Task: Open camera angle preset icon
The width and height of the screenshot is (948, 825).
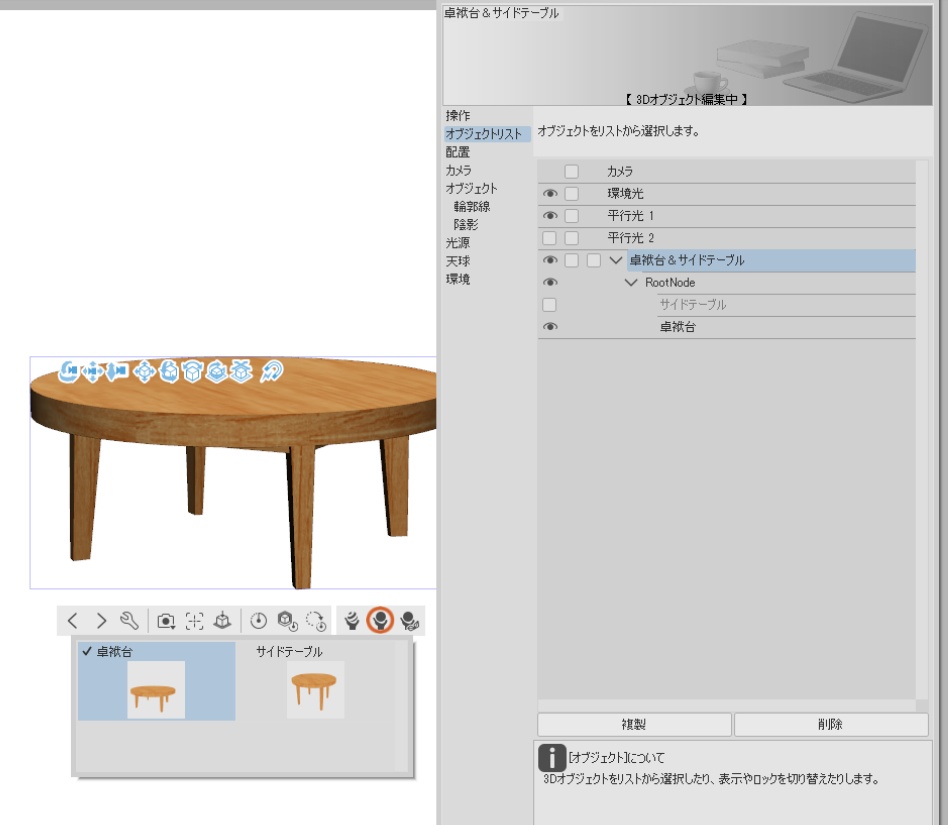Action: pyautogui.click(x=166, y=621)
